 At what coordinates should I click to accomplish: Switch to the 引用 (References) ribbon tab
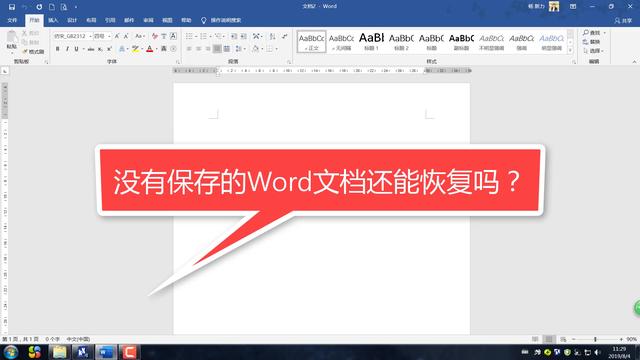[110, 20]
